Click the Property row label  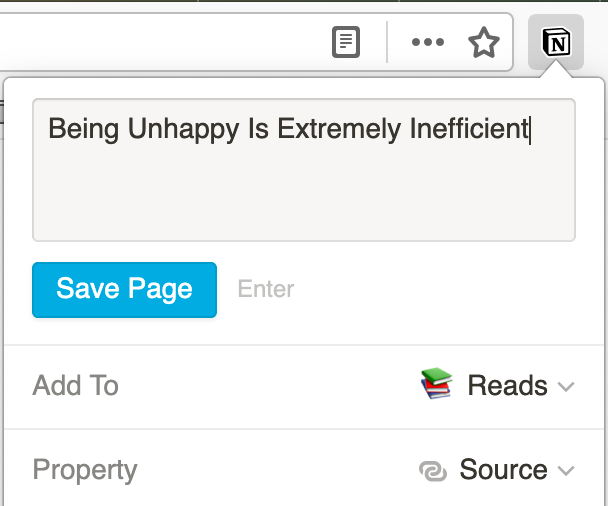[85, 470]
